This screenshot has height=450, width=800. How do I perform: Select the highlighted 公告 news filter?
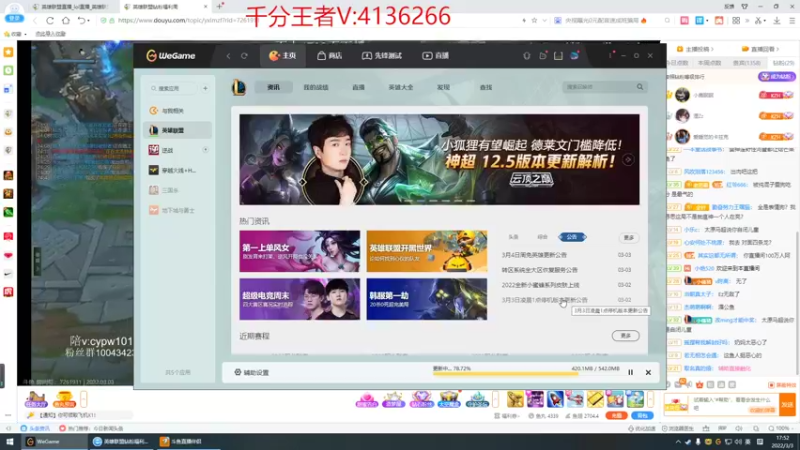[x=572, y=237]
